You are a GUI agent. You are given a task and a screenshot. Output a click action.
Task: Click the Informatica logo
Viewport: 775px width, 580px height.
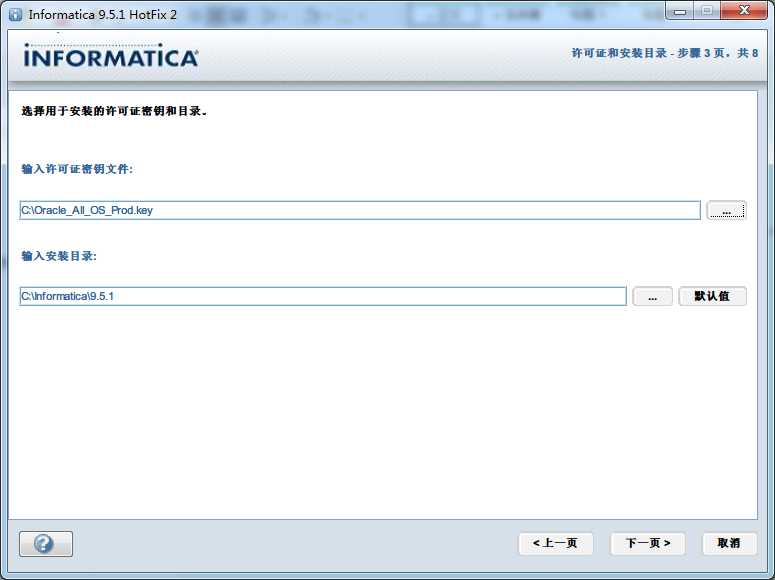[111, 55]
